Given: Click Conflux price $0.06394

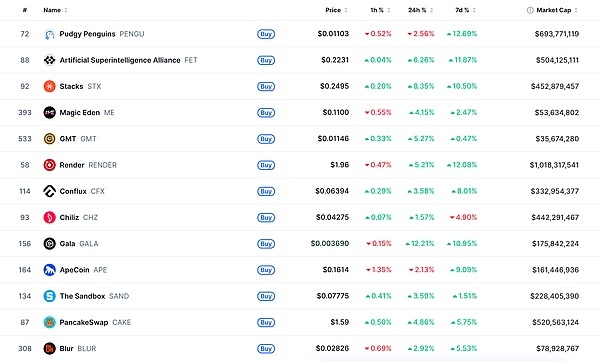Looking at the screenshot, I should click(x=332, y=191).
